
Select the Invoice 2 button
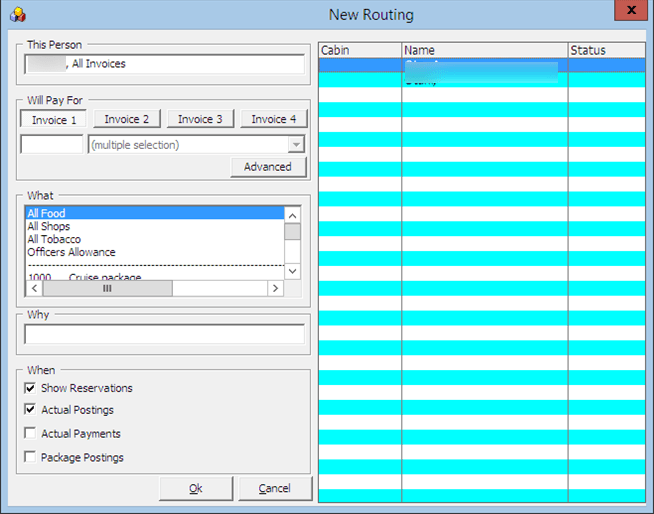[126, 119]
